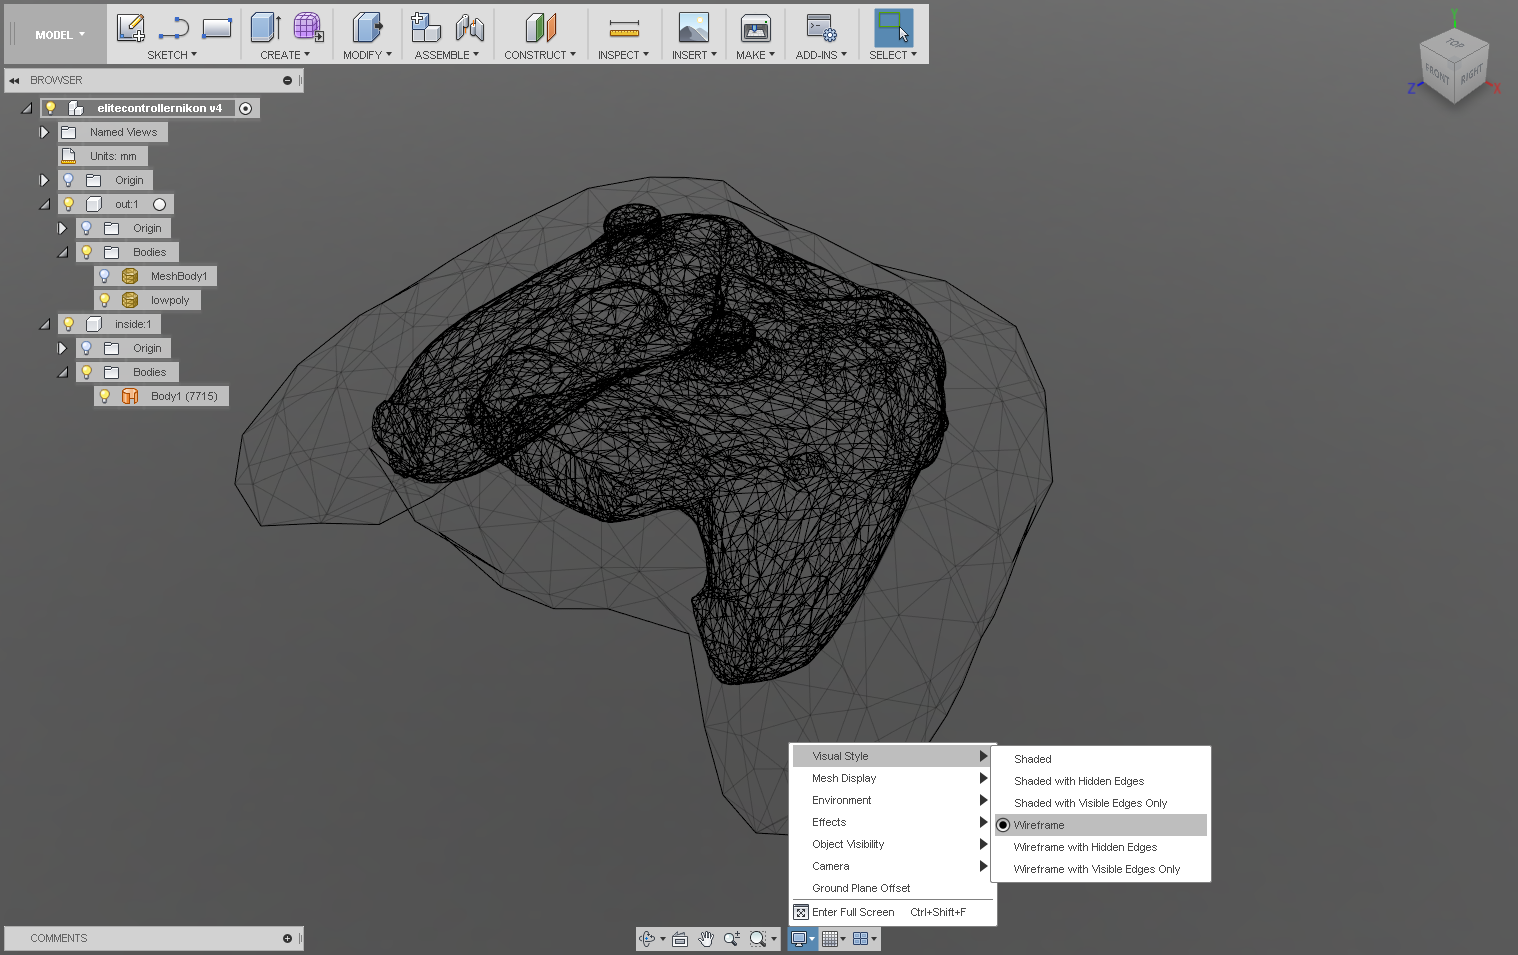1518x955 pixels.
Task: Click the Create Form purple mesh icon
Action: 308,27
